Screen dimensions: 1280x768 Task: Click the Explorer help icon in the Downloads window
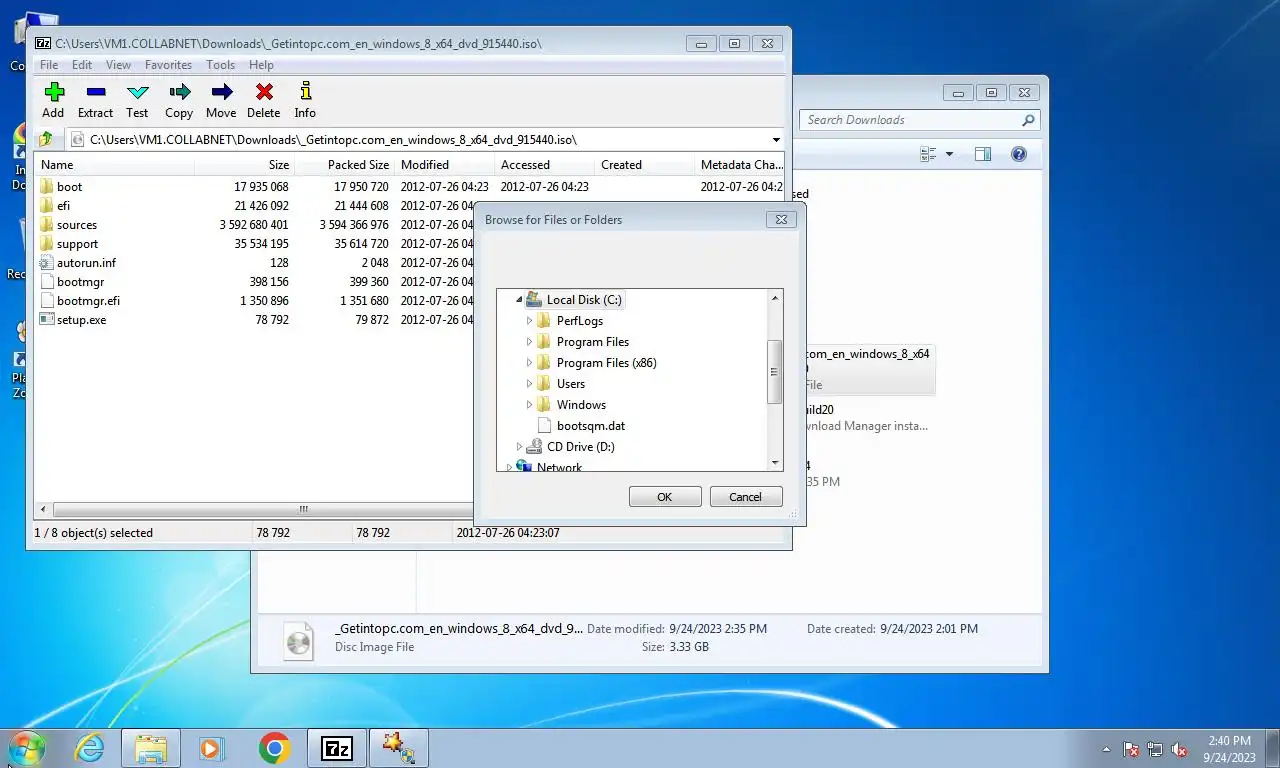(x=1019, y=154)
